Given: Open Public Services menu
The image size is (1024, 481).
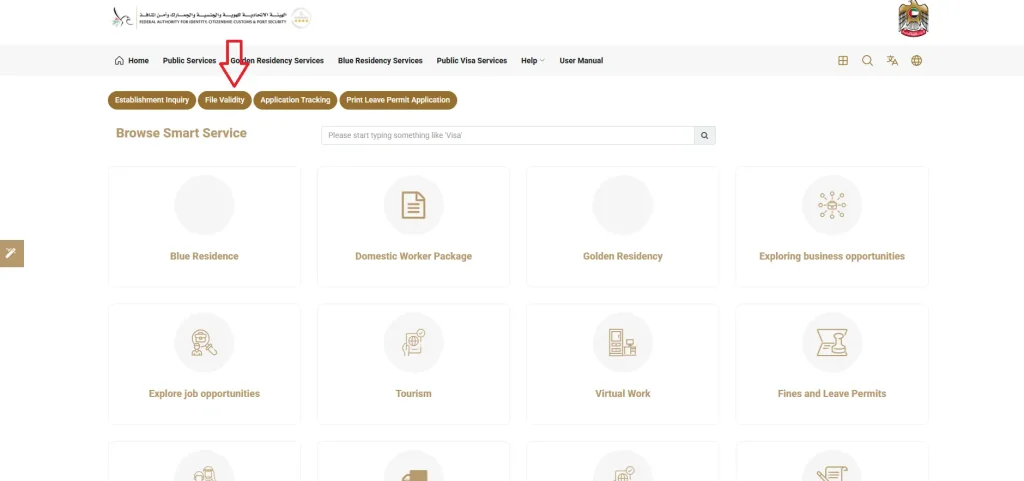Looking at the screenshot, I should (189, 61).
